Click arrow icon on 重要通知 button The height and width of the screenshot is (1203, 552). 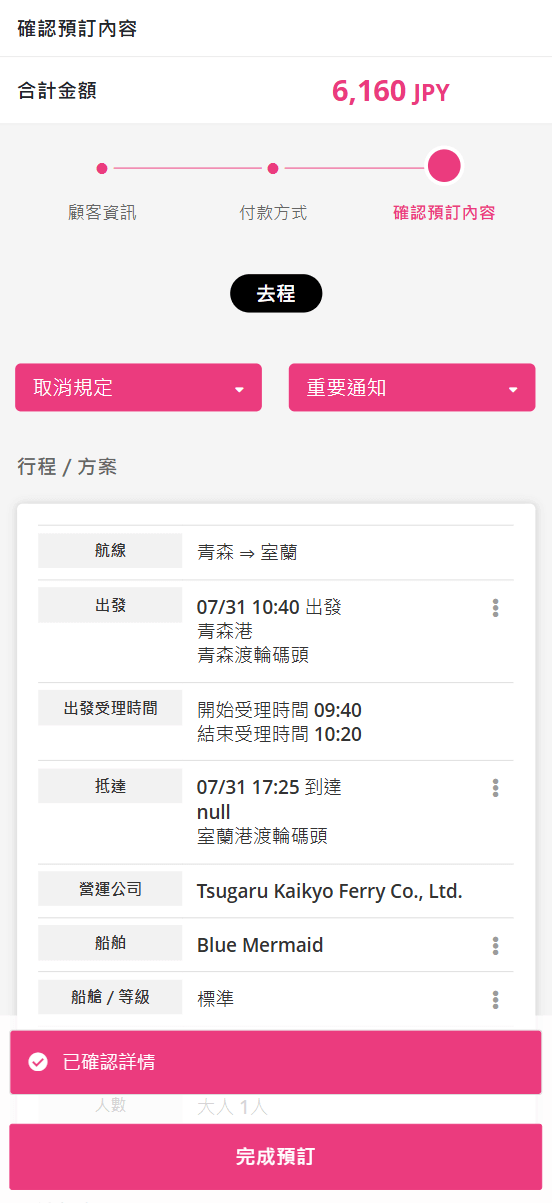pos(513,389)
